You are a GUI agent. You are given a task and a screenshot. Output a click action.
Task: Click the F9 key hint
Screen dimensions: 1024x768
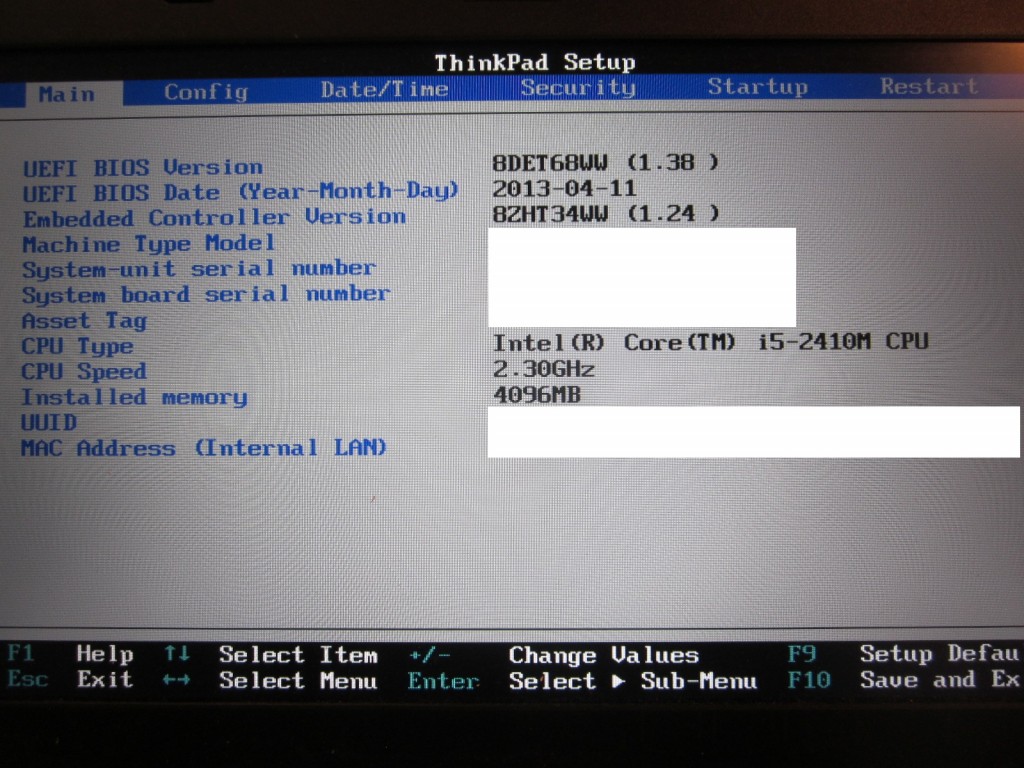802,654
